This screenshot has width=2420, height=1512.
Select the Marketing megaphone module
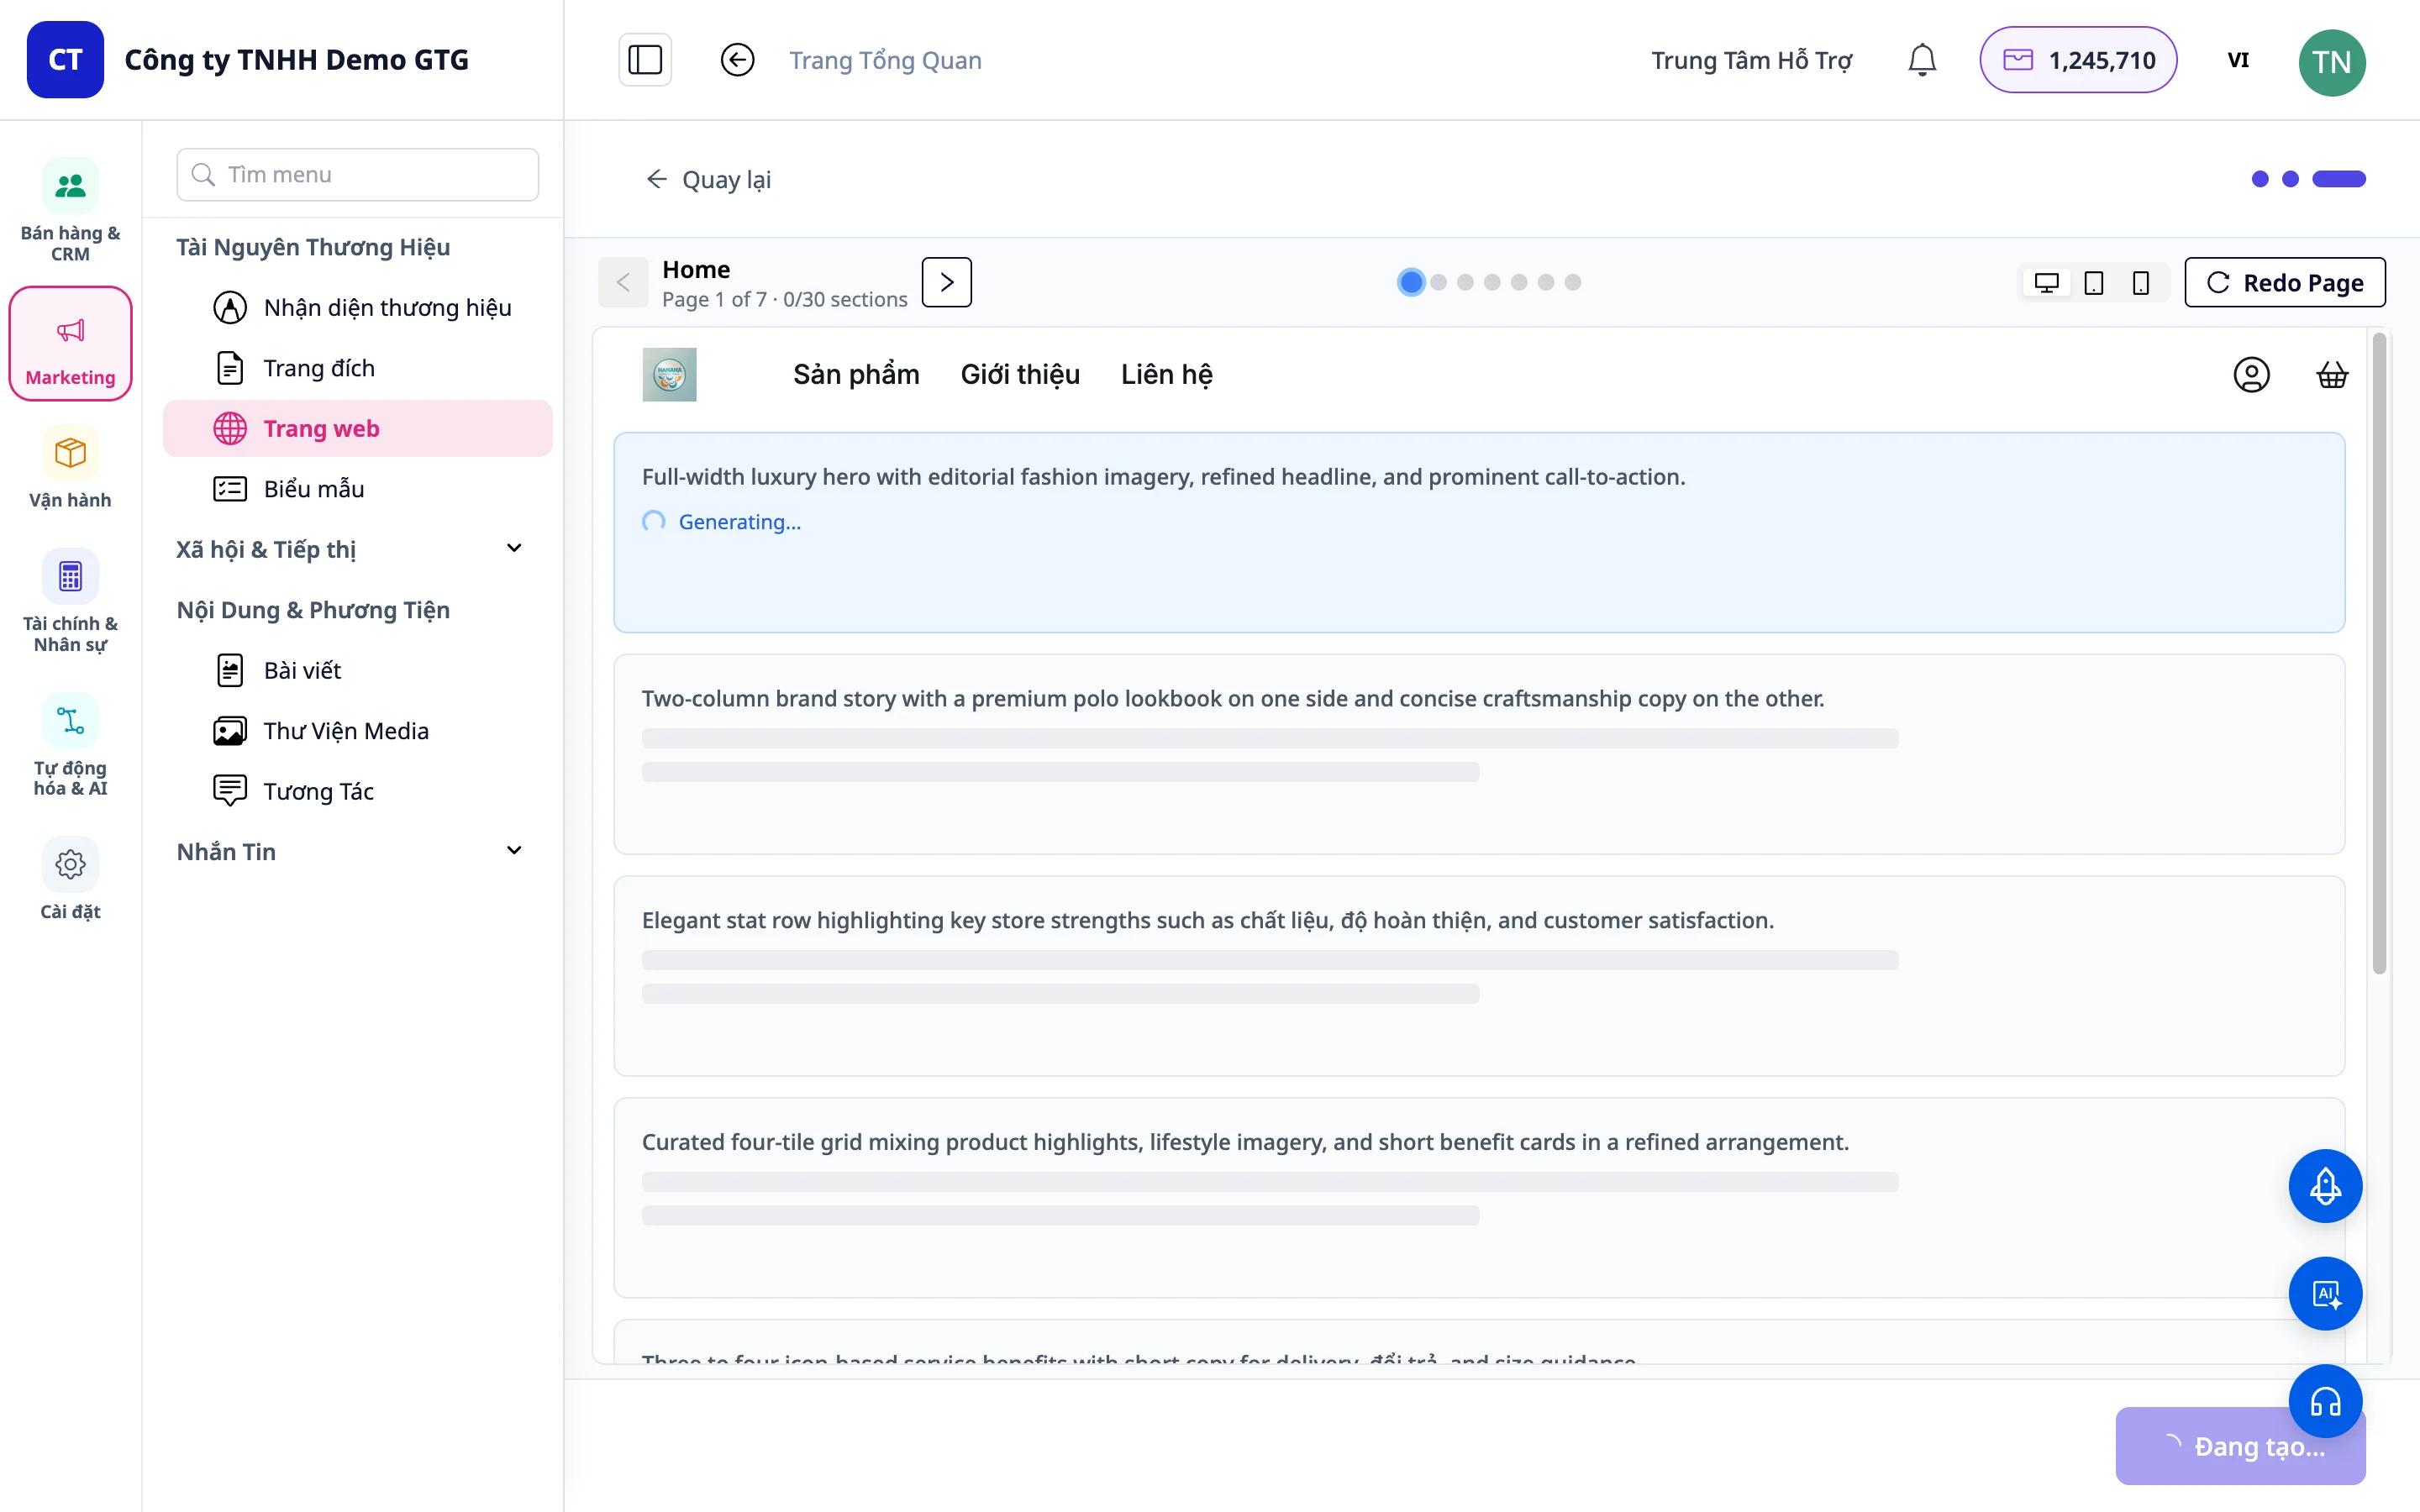tap(70, 344)
